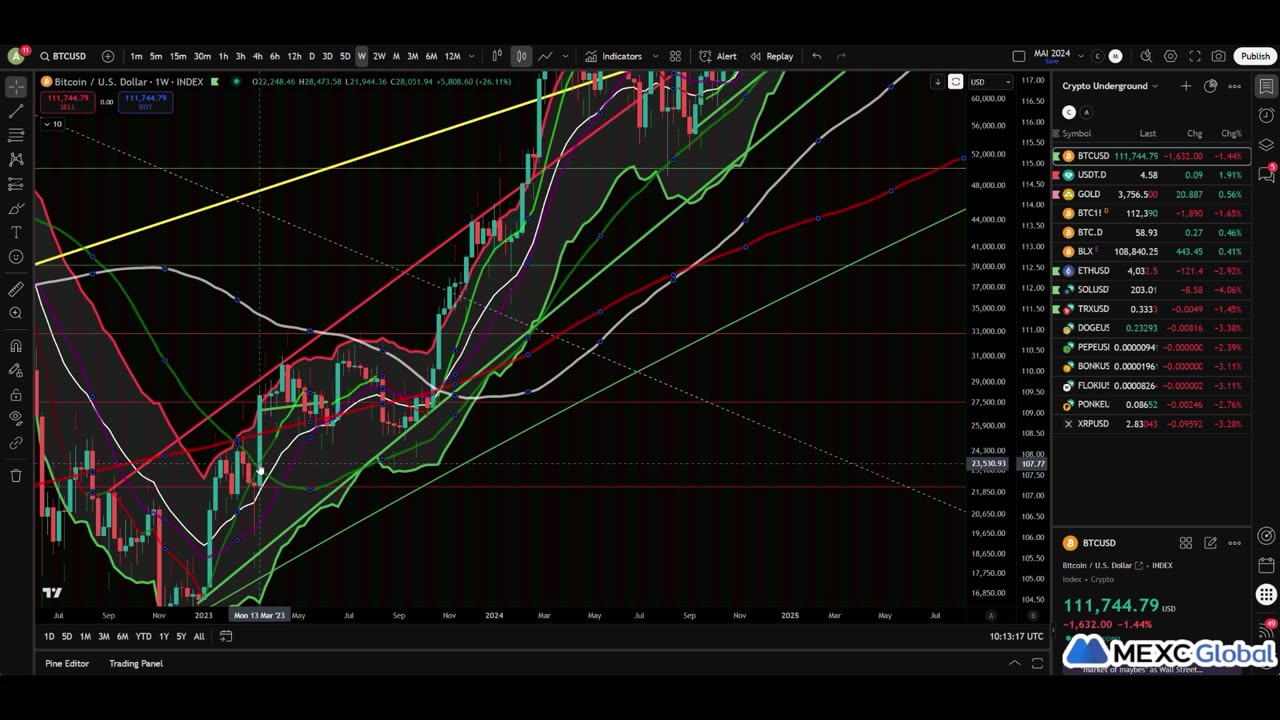Open the indicator templates grid icon
This screenshot has width=1280, height=720.
pyautogui.click(x=675, y=56)
